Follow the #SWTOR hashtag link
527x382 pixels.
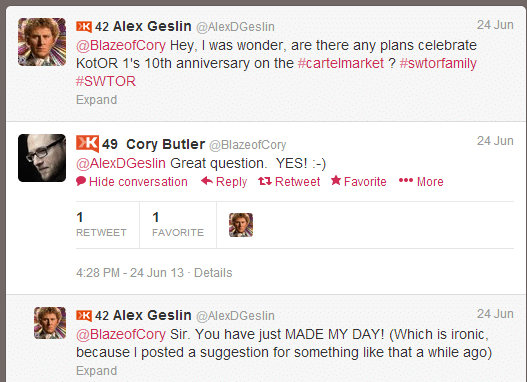click(x=106, y=81)
